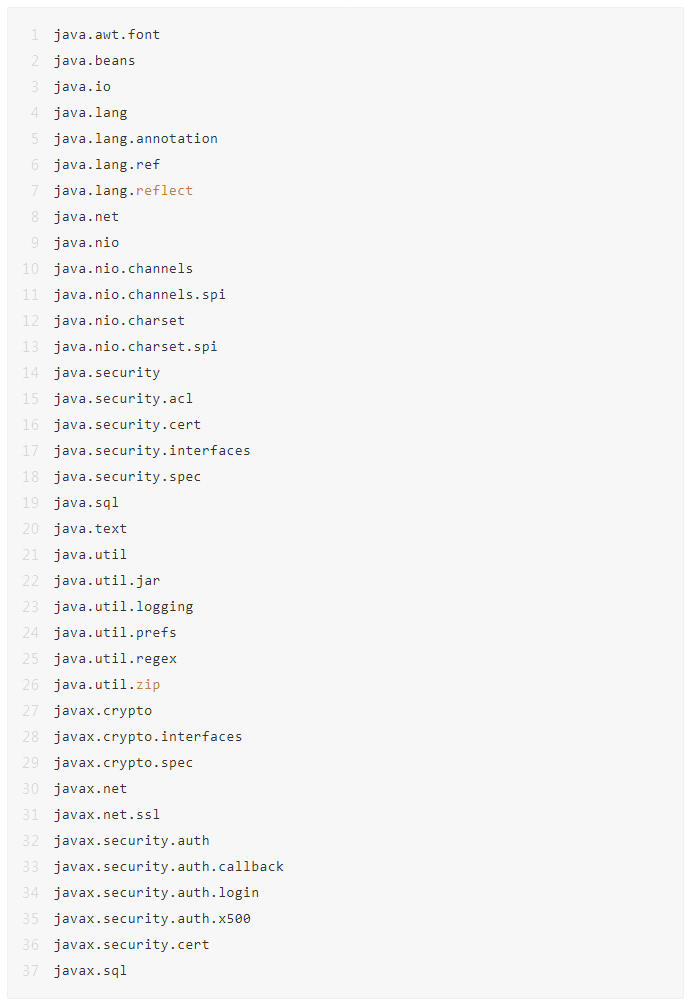
Task: Place cursor on java.nio.channels.spi
Action: point(139,295)
